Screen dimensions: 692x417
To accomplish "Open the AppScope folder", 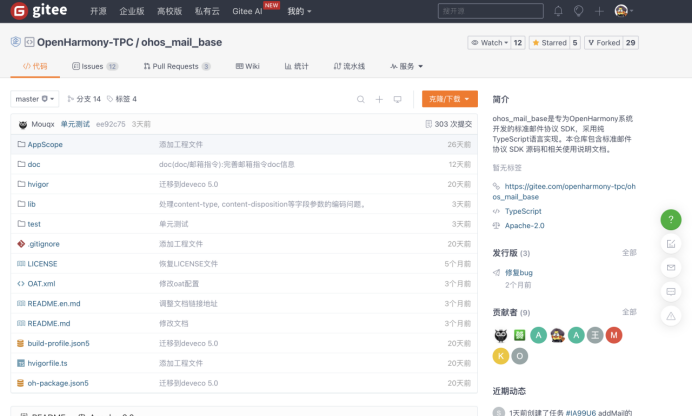I will [45, 144].
